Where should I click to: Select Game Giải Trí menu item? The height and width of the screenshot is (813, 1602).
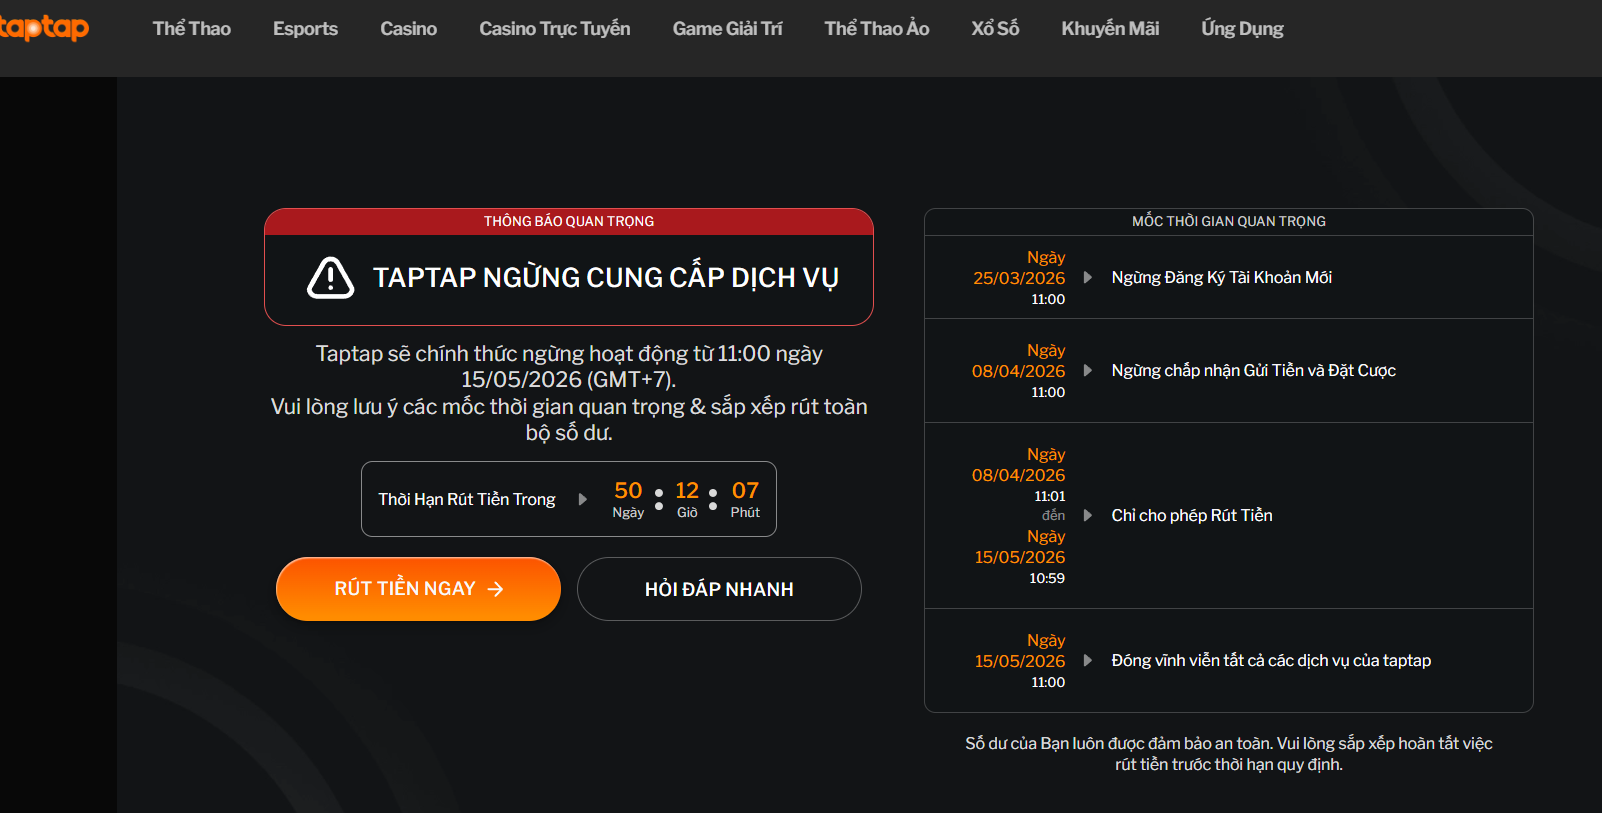pos(728,29)
